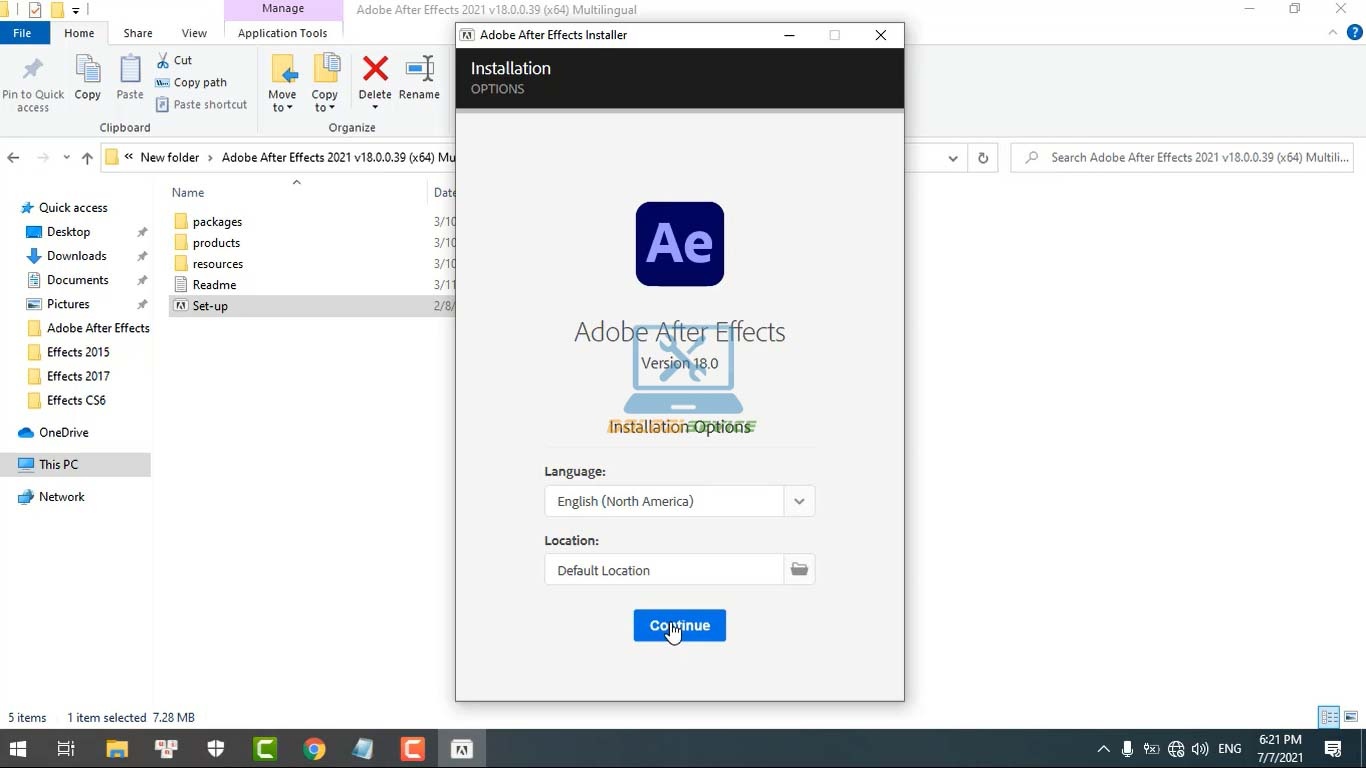Click the Cut command
Screen dimensions: 1366x768
[x=174, y=60]
